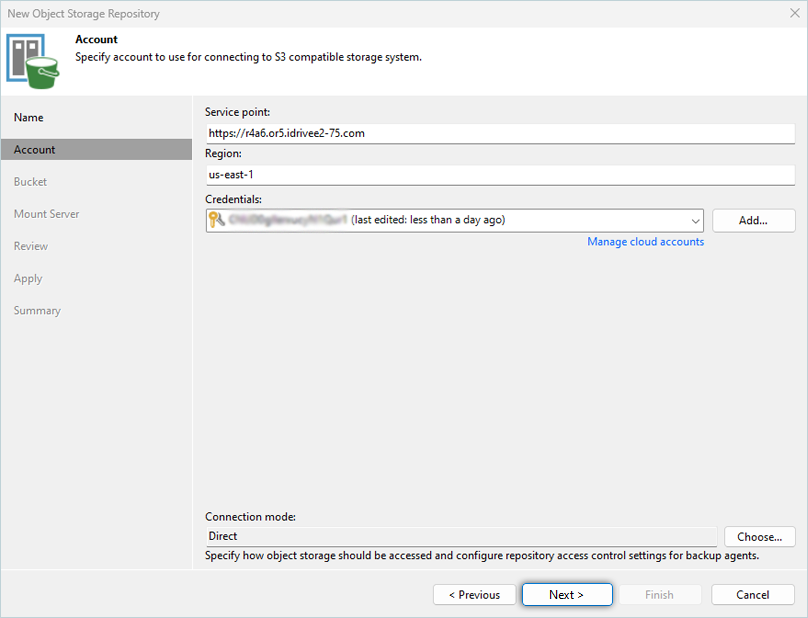808x618 pixels.
Task: Open the Bucket step in sidebar
Action: coord(30,182)
